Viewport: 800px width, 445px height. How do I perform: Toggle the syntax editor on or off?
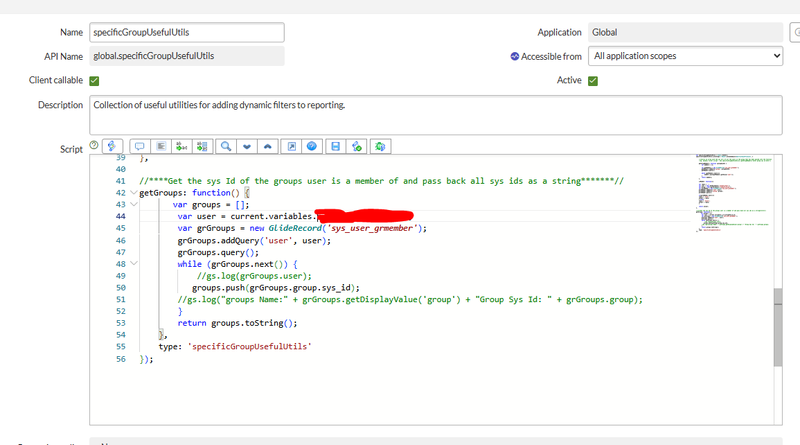[112, 146]
